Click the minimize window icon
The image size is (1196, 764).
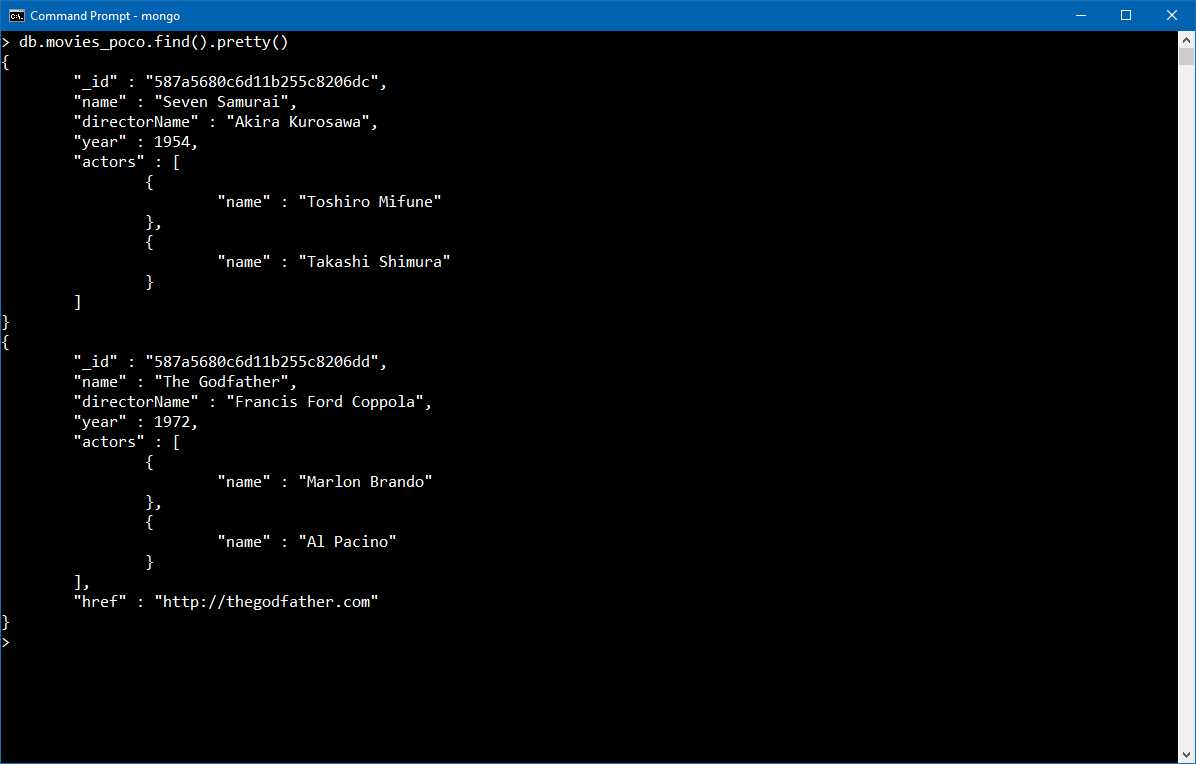(1080, 15)
